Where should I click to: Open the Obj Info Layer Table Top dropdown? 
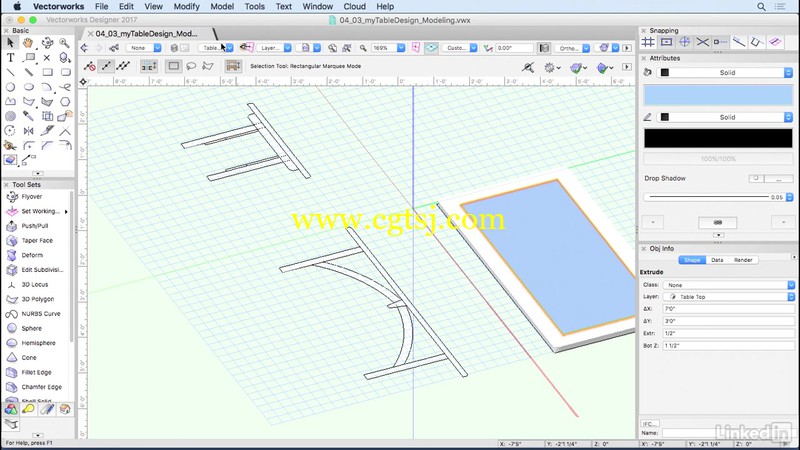729,297
